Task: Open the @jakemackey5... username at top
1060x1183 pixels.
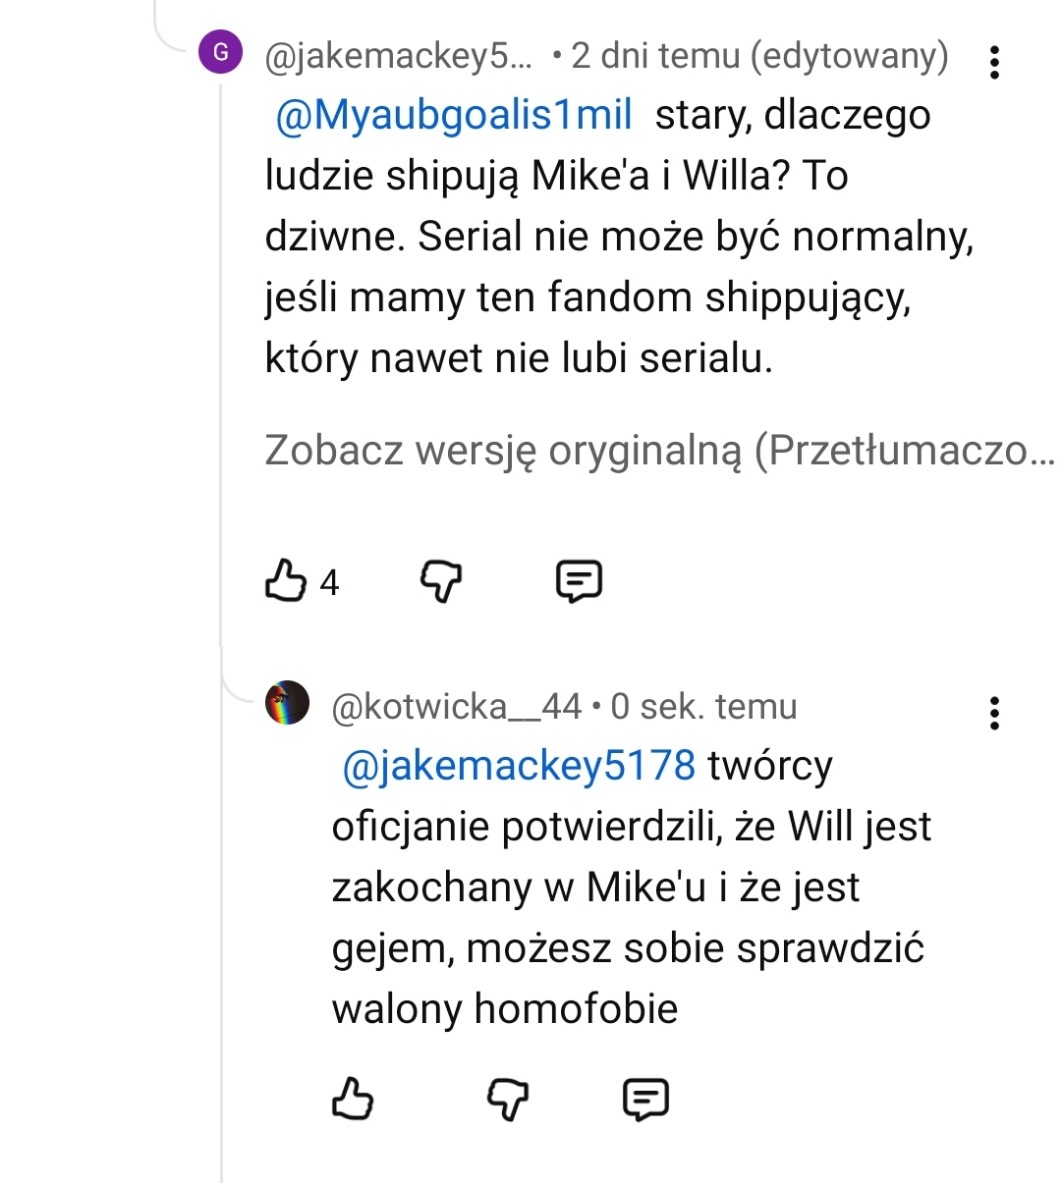Action: coord(399,57)
